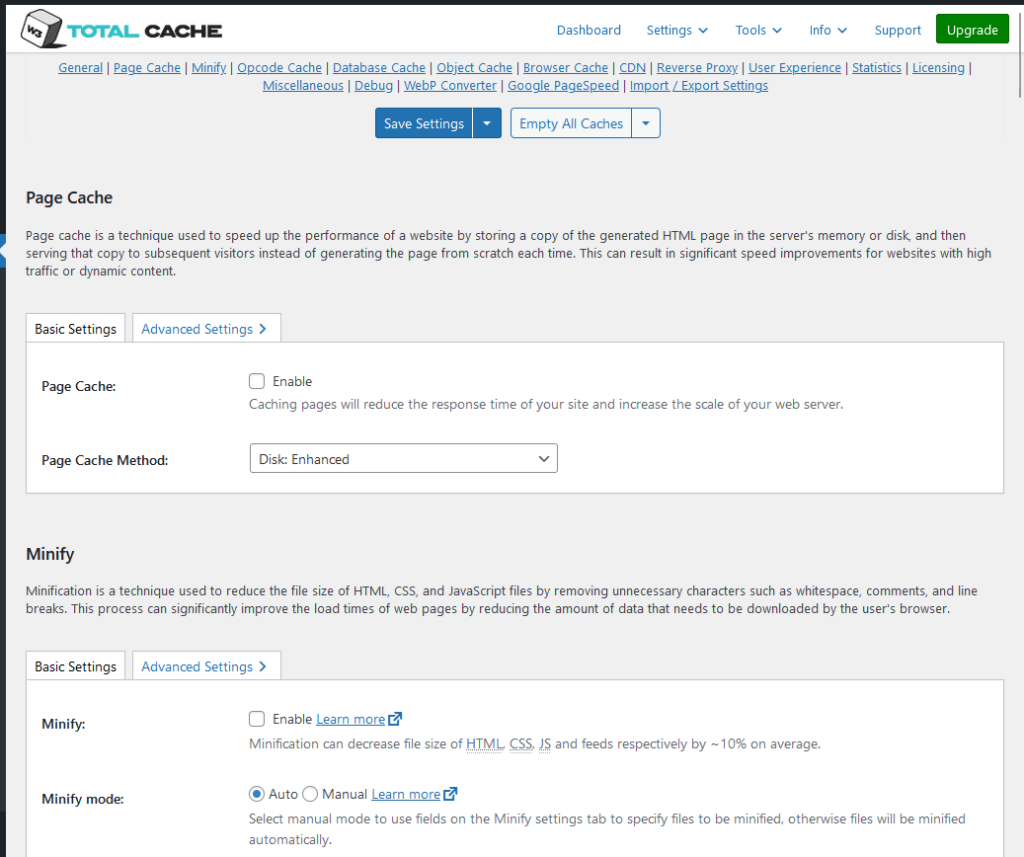Open Minify Advanced Settings tab

206,666
